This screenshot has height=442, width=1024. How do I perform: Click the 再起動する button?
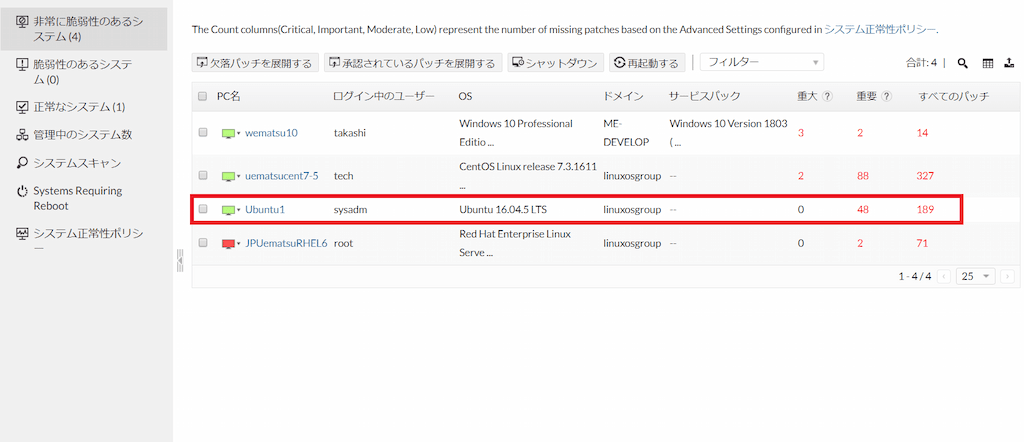(x=647, y=63)
